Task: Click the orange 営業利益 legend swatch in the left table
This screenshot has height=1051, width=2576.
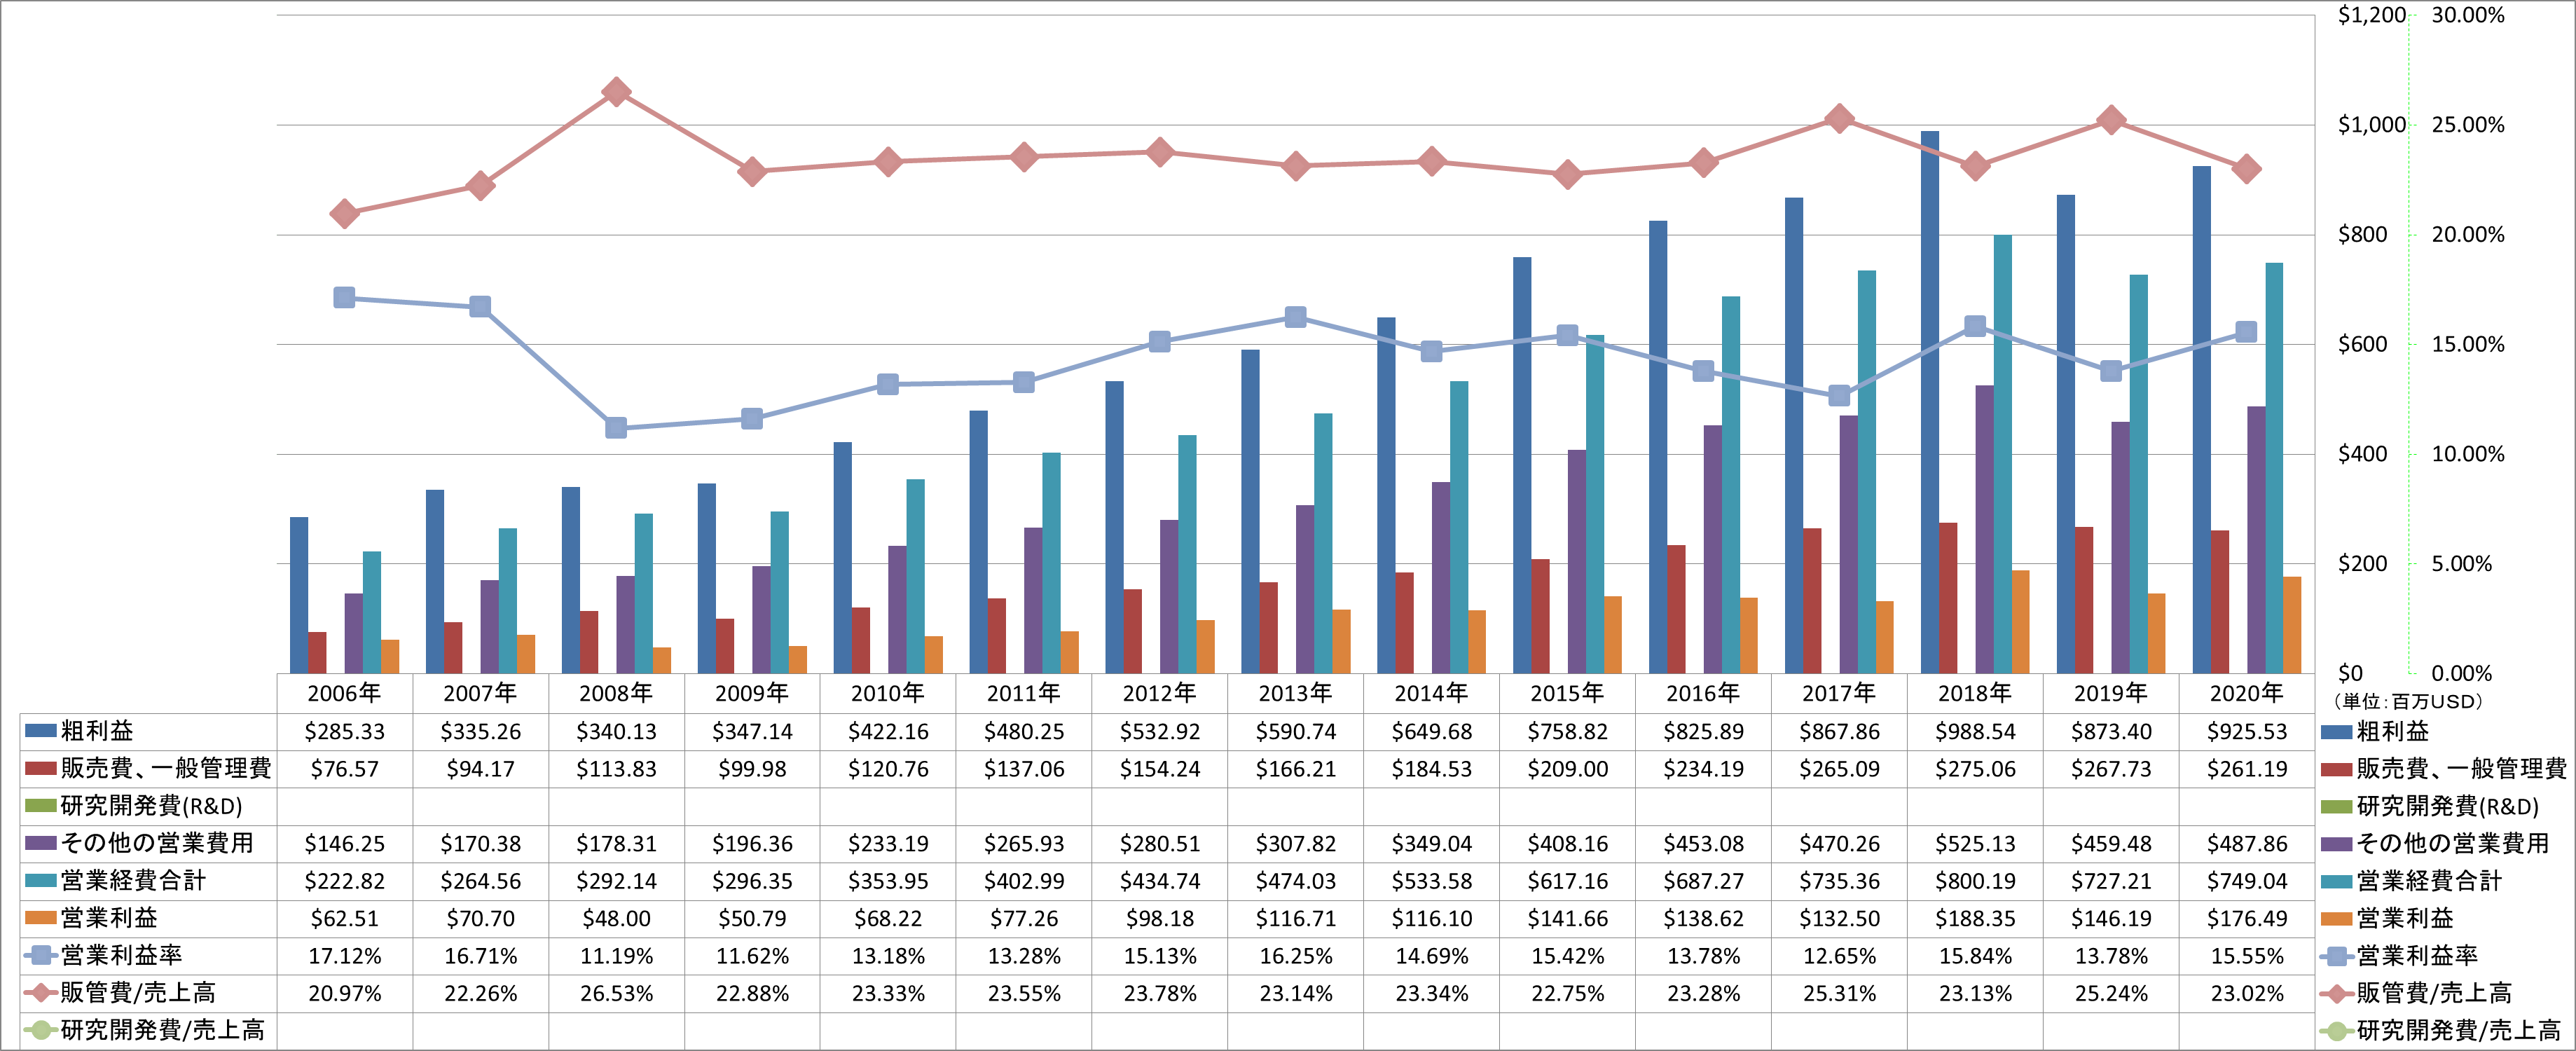Action: (40, 918)
